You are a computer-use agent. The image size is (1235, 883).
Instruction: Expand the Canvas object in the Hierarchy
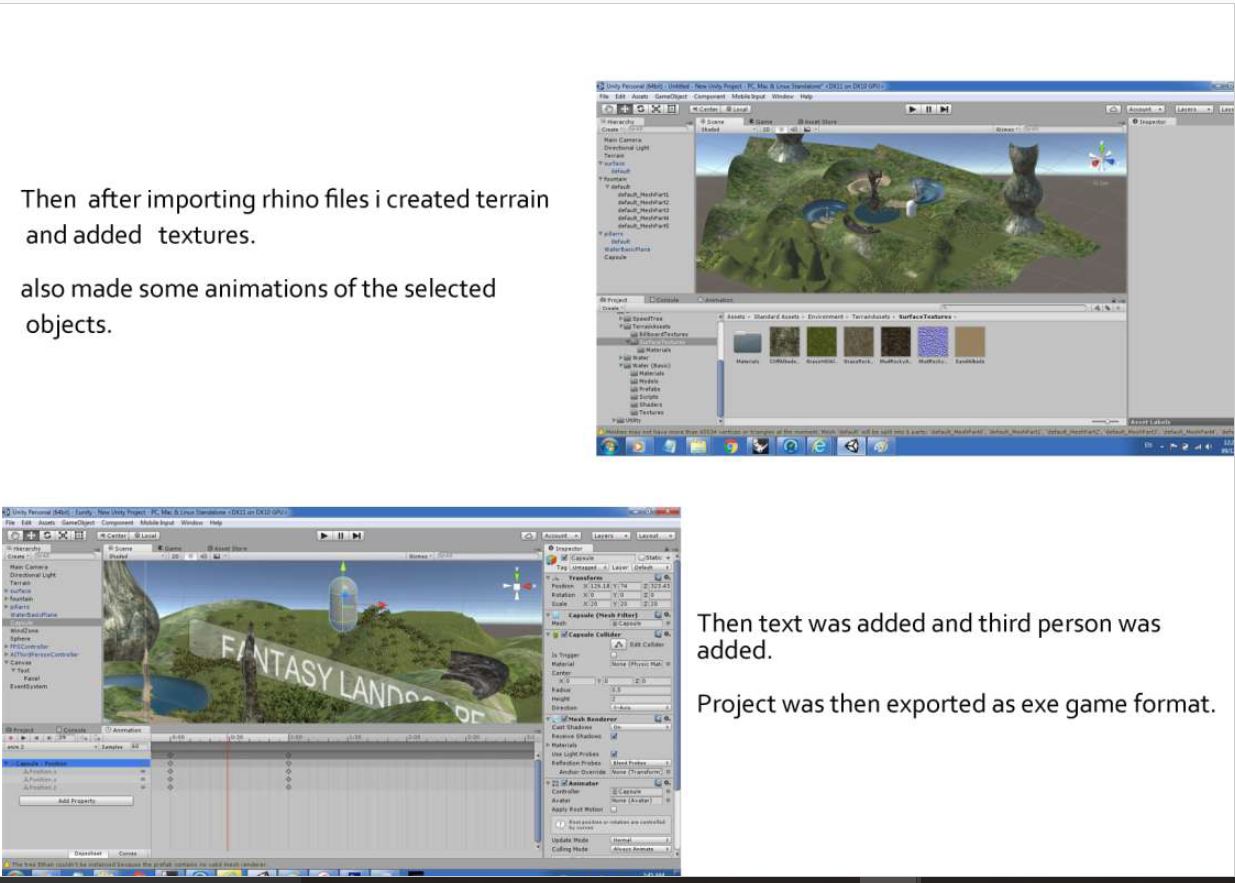tap(6, 662)
